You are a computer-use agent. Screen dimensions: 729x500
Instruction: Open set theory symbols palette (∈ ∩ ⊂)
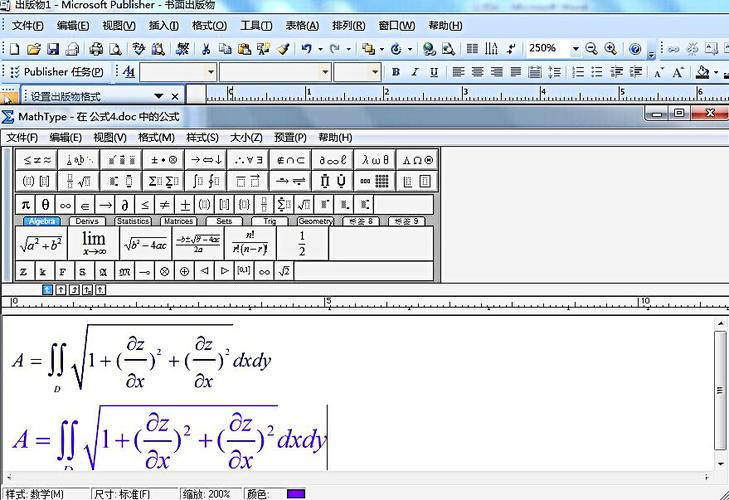[291, 160]
